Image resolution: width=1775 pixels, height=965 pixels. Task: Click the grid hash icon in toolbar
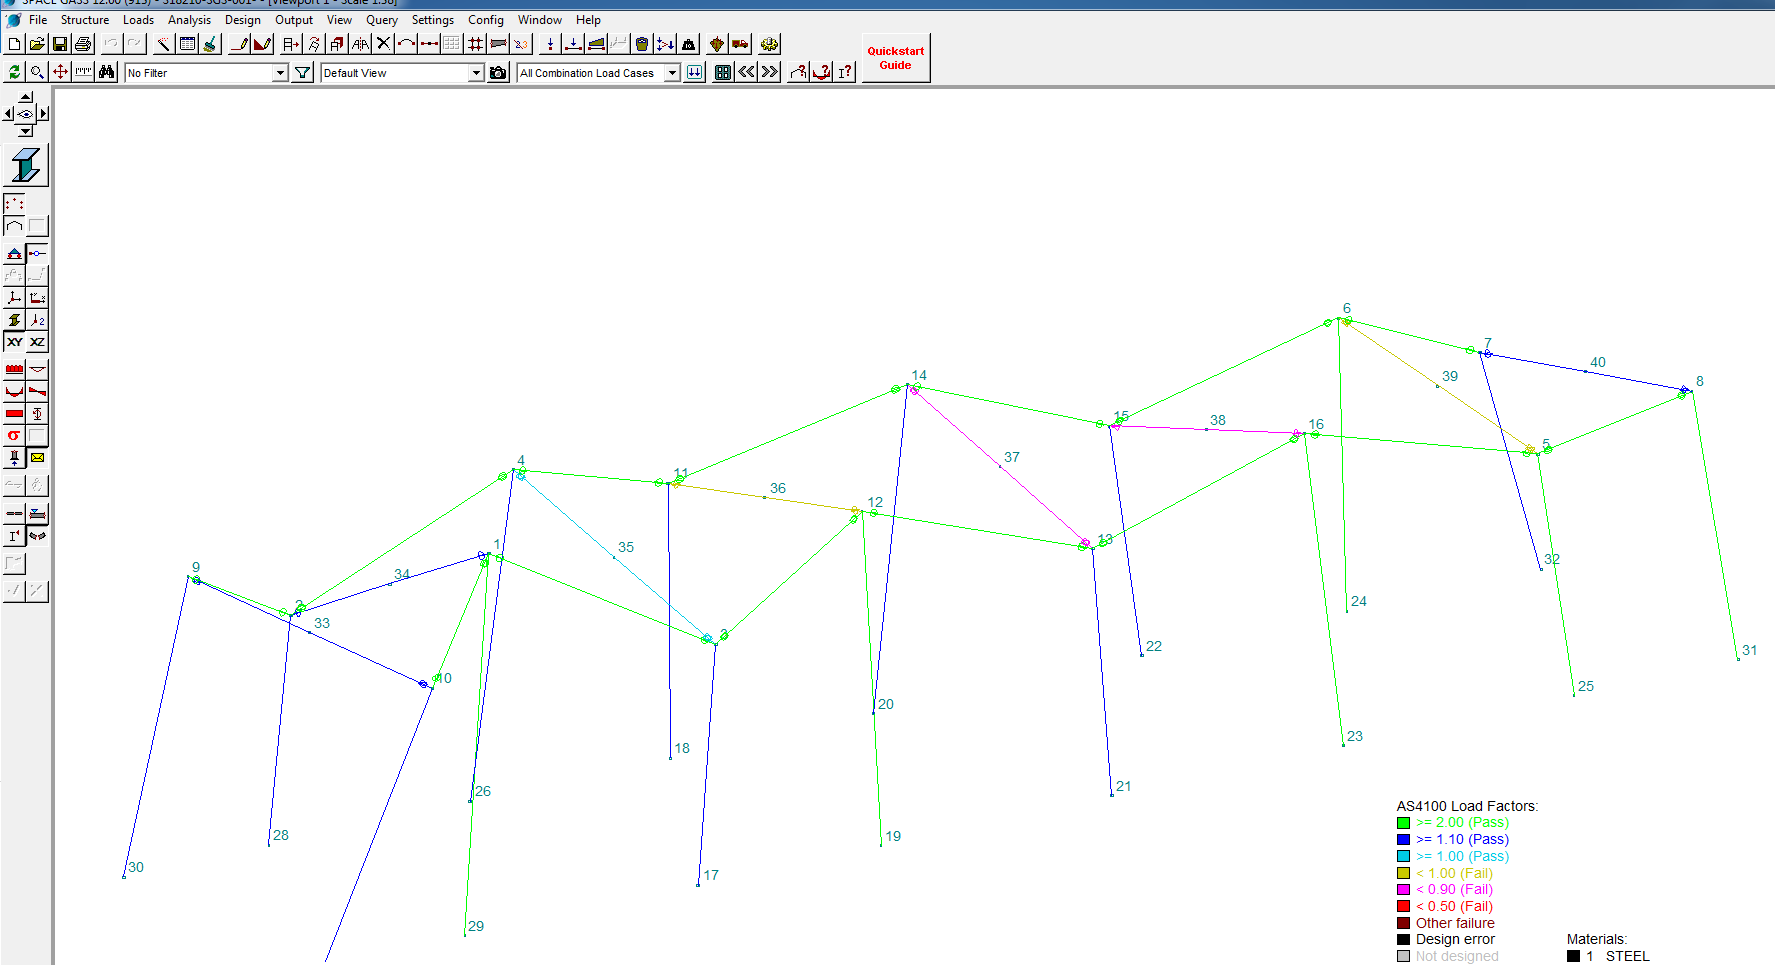[x=475, y=44]
